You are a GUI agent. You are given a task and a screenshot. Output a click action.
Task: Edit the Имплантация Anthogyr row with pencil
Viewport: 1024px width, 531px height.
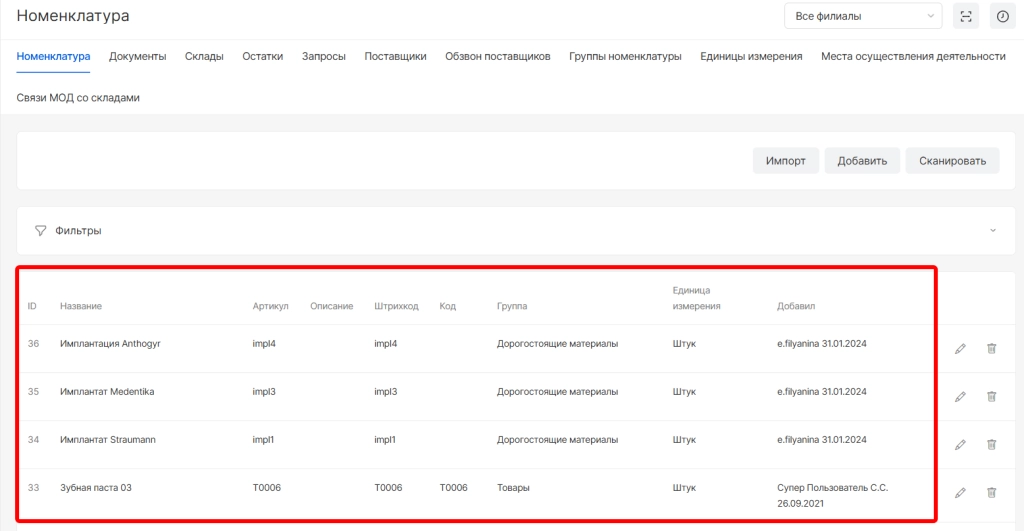point(960,349)
